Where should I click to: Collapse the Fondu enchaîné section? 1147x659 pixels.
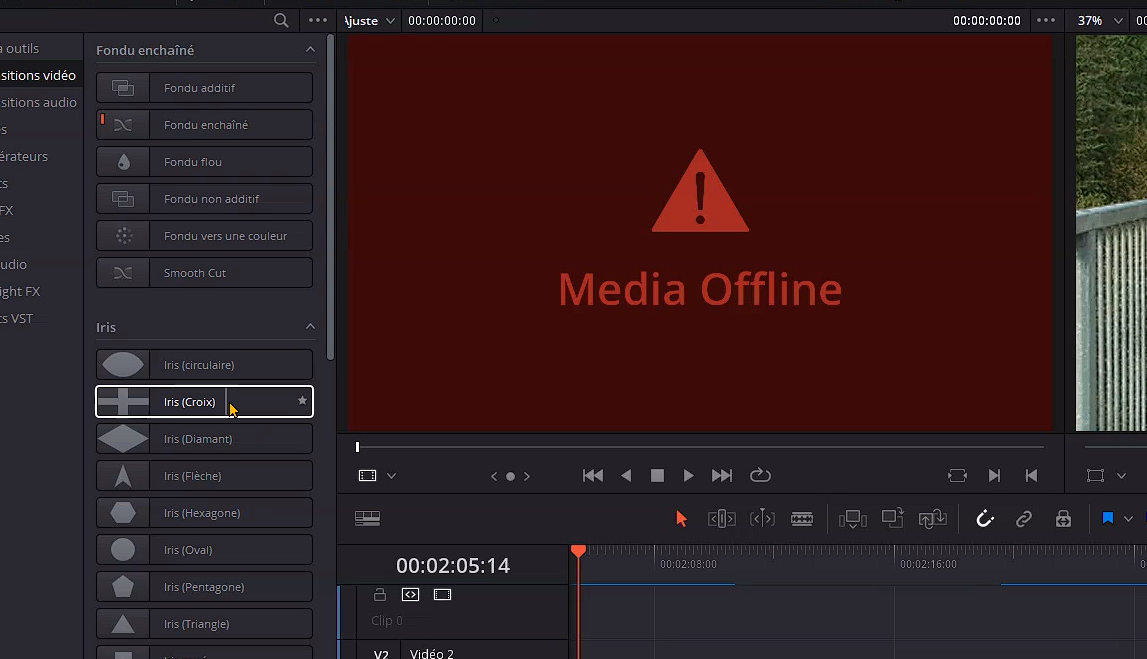click(x=310, y=50)
